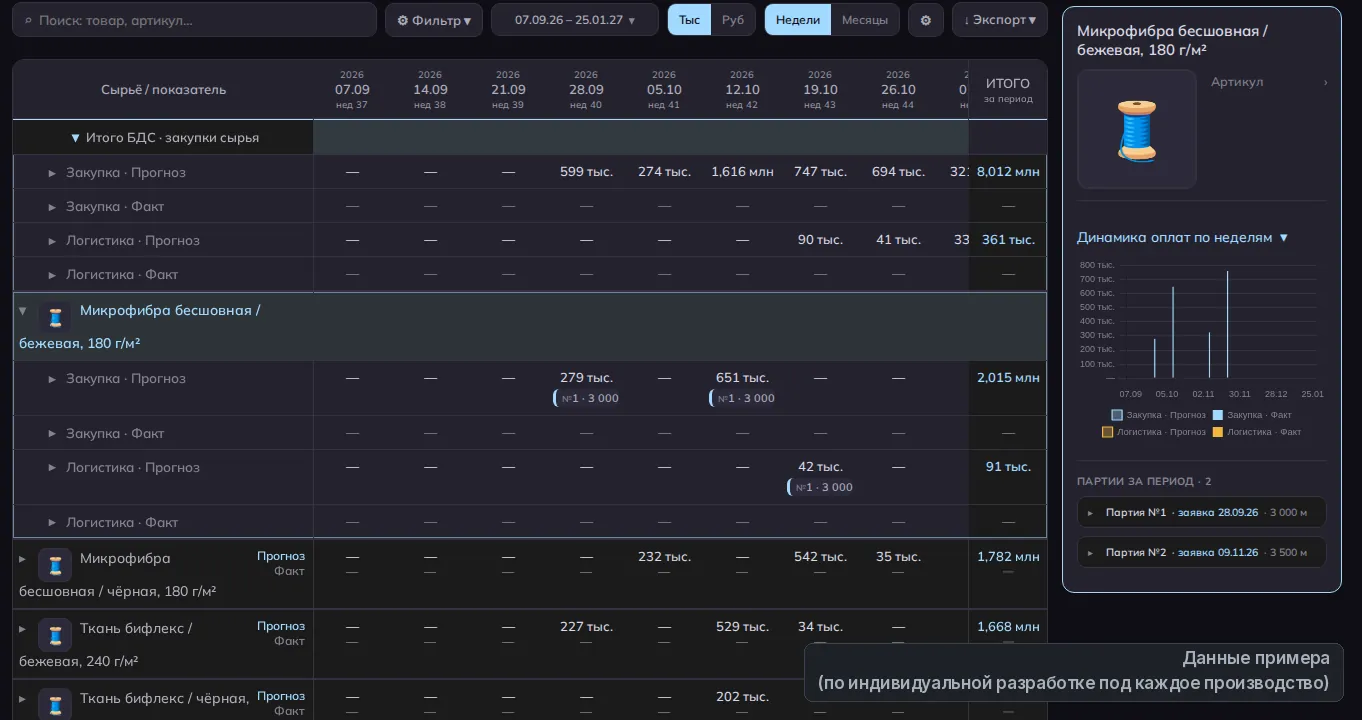Expand Микрофибра бесшовная / чёрная row
The image size is (1362, 720).
click(23, 559)
